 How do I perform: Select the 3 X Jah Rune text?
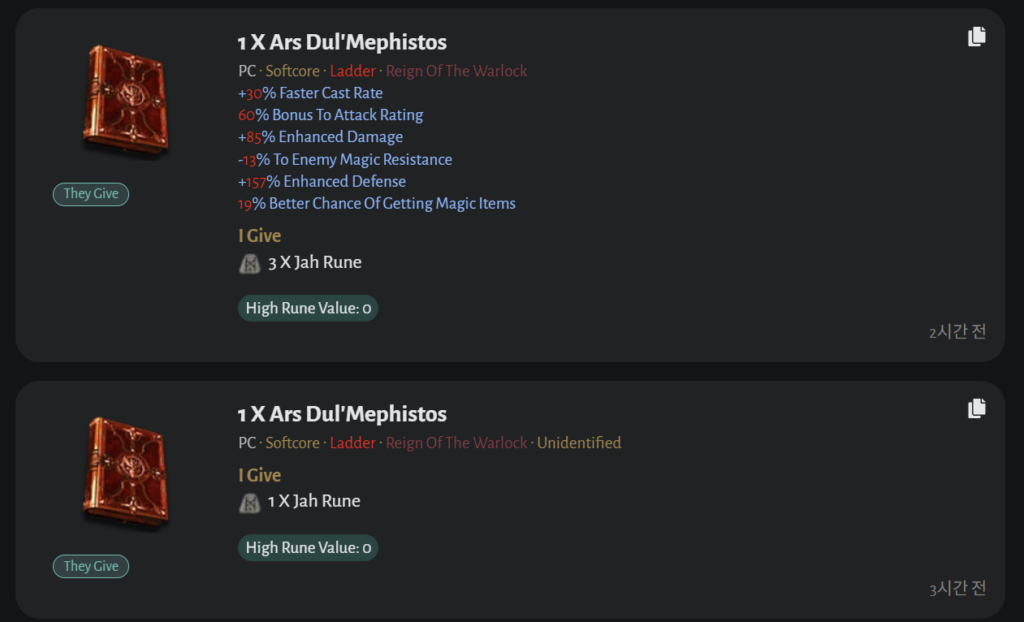(315, 263)
